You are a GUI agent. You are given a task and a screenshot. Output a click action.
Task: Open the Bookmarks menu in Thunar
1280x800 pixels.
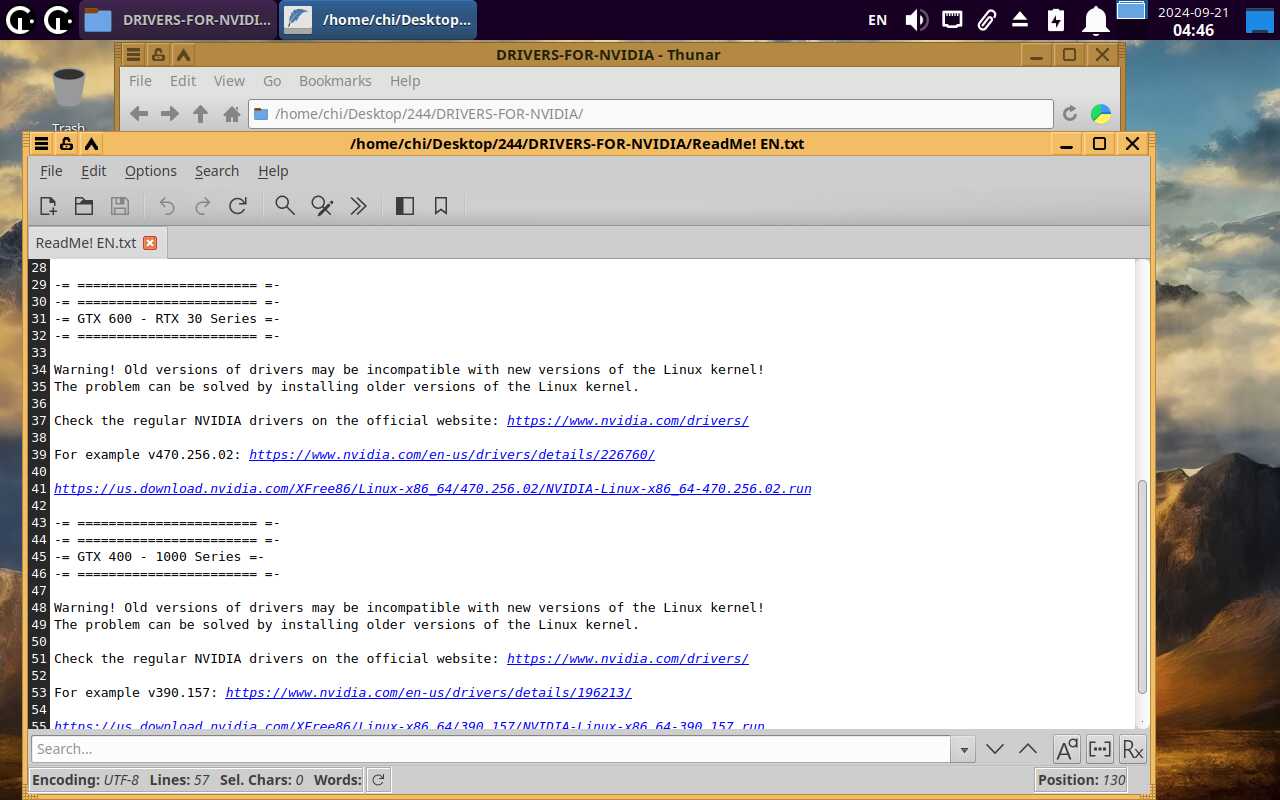[335, 81]
